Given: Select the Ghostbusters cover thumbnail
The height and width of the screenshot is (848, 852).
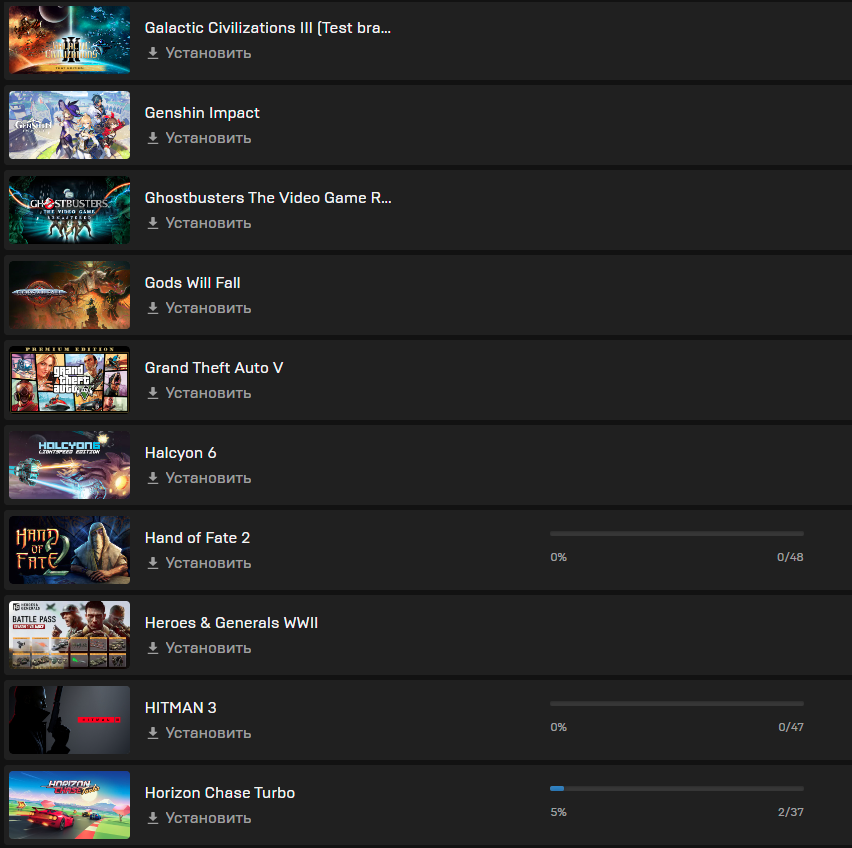Looking at the screenshot, I should pyautogui.click(x=70, y=210).
